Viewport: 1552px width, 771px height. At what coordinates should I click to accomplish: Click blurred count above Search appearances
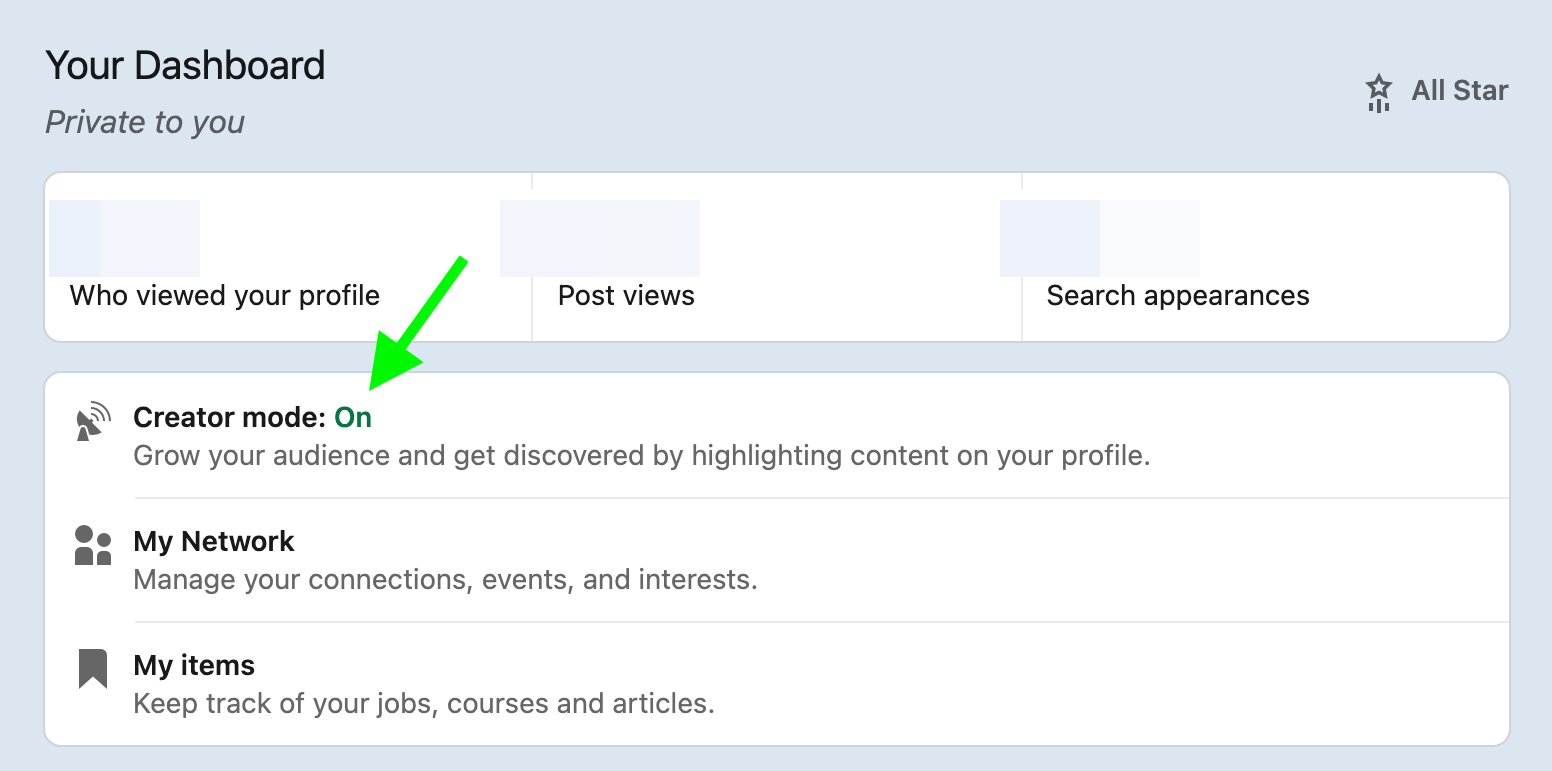1100,238
